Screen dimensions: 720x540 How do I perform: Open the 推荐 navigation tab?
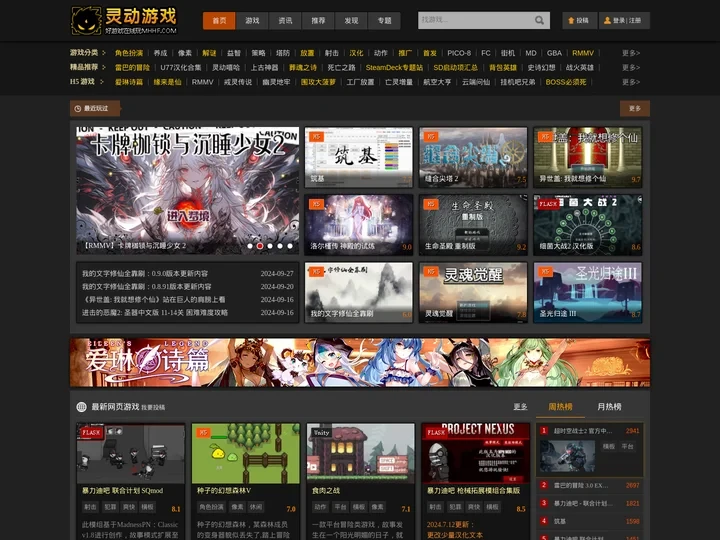click(x=318, y=21)
